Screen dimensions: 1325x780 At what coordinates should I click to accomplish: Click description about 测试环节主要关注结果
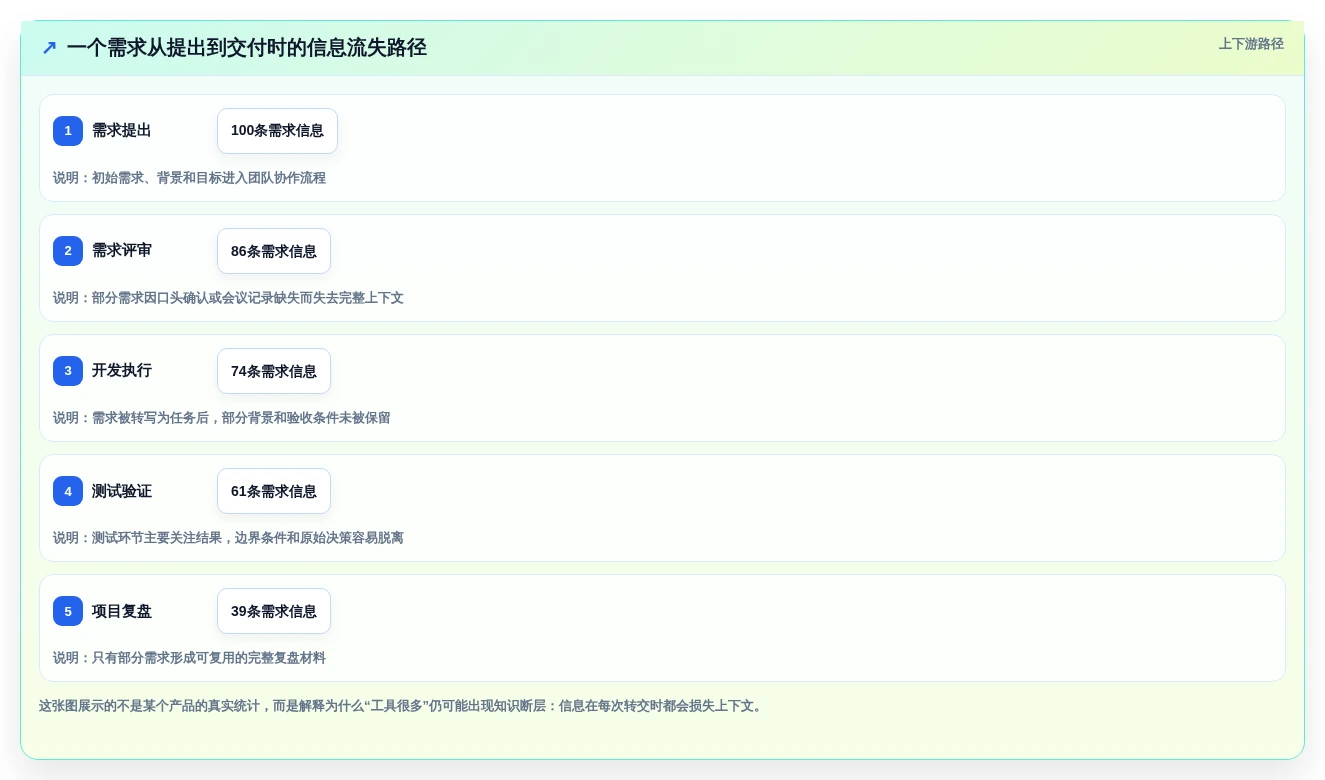tap(228, 538)
